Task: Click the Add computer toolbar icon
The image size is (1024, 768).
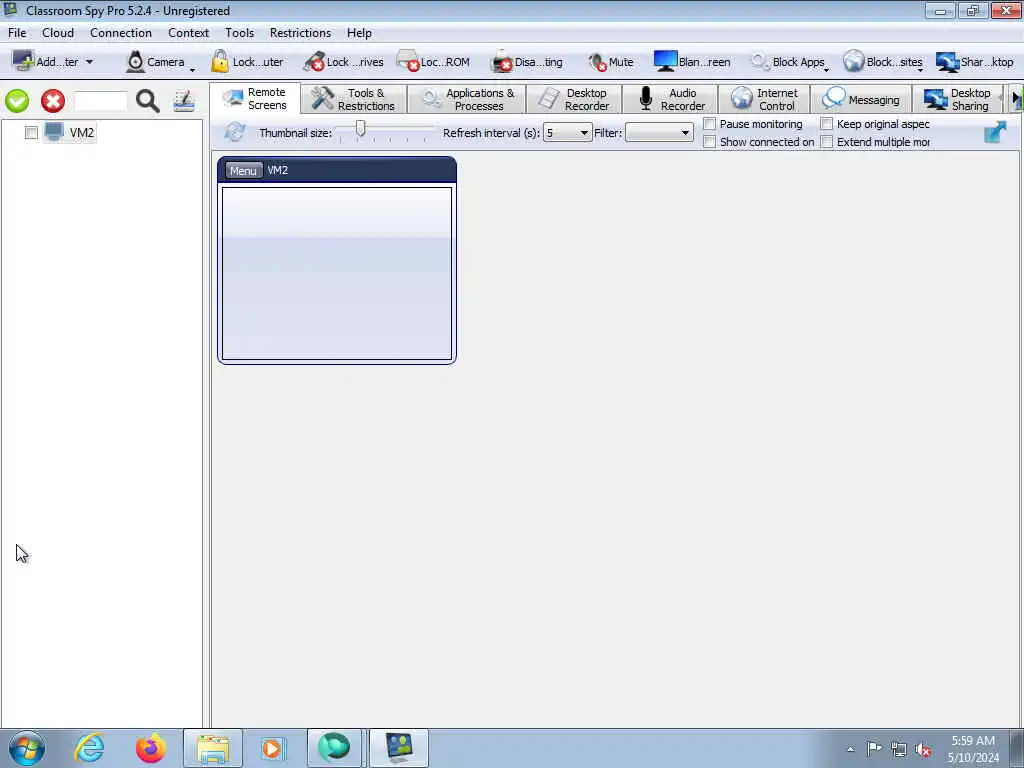Action: pos(24,61)
